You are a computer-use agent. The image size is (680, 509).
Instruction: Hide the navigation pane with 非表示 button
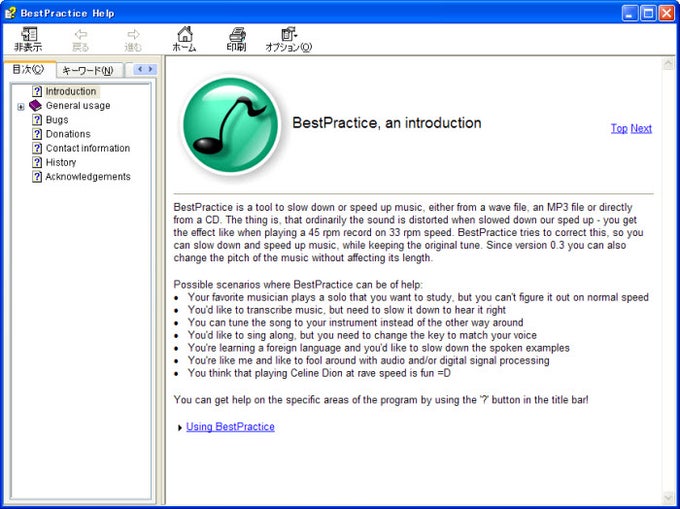[x=28, y=39]
